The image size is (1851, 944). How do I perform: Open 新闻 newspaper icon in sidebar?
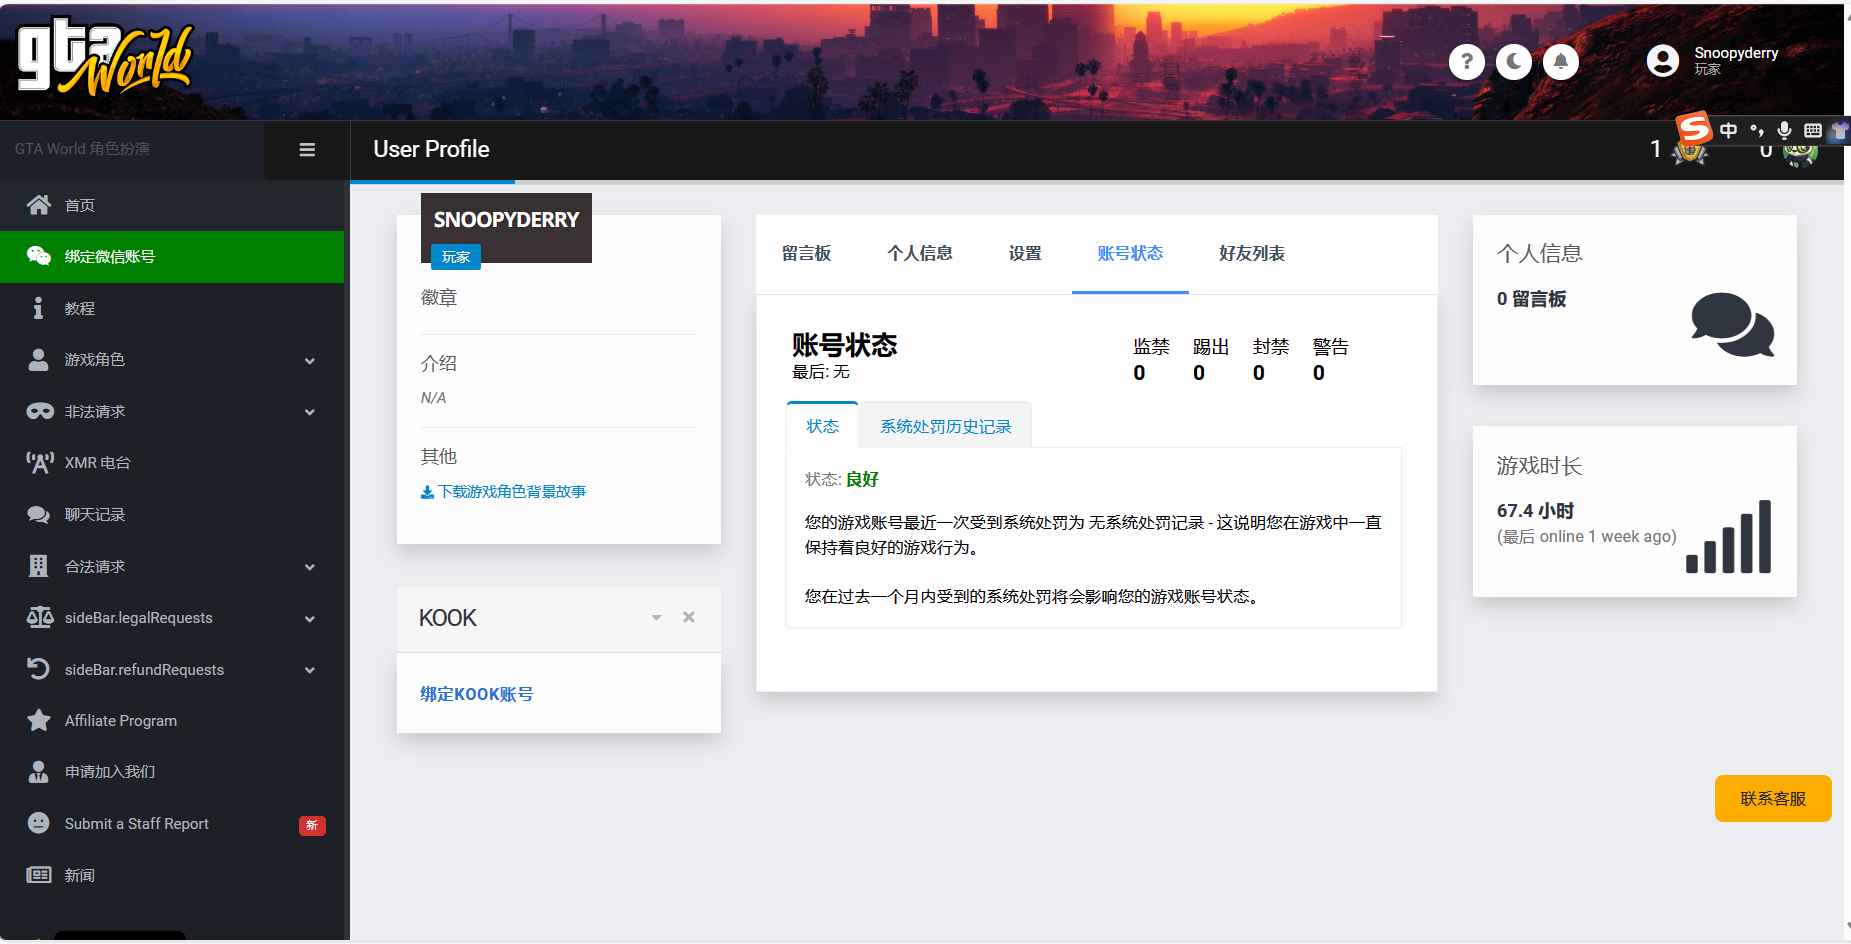(39, 875)
